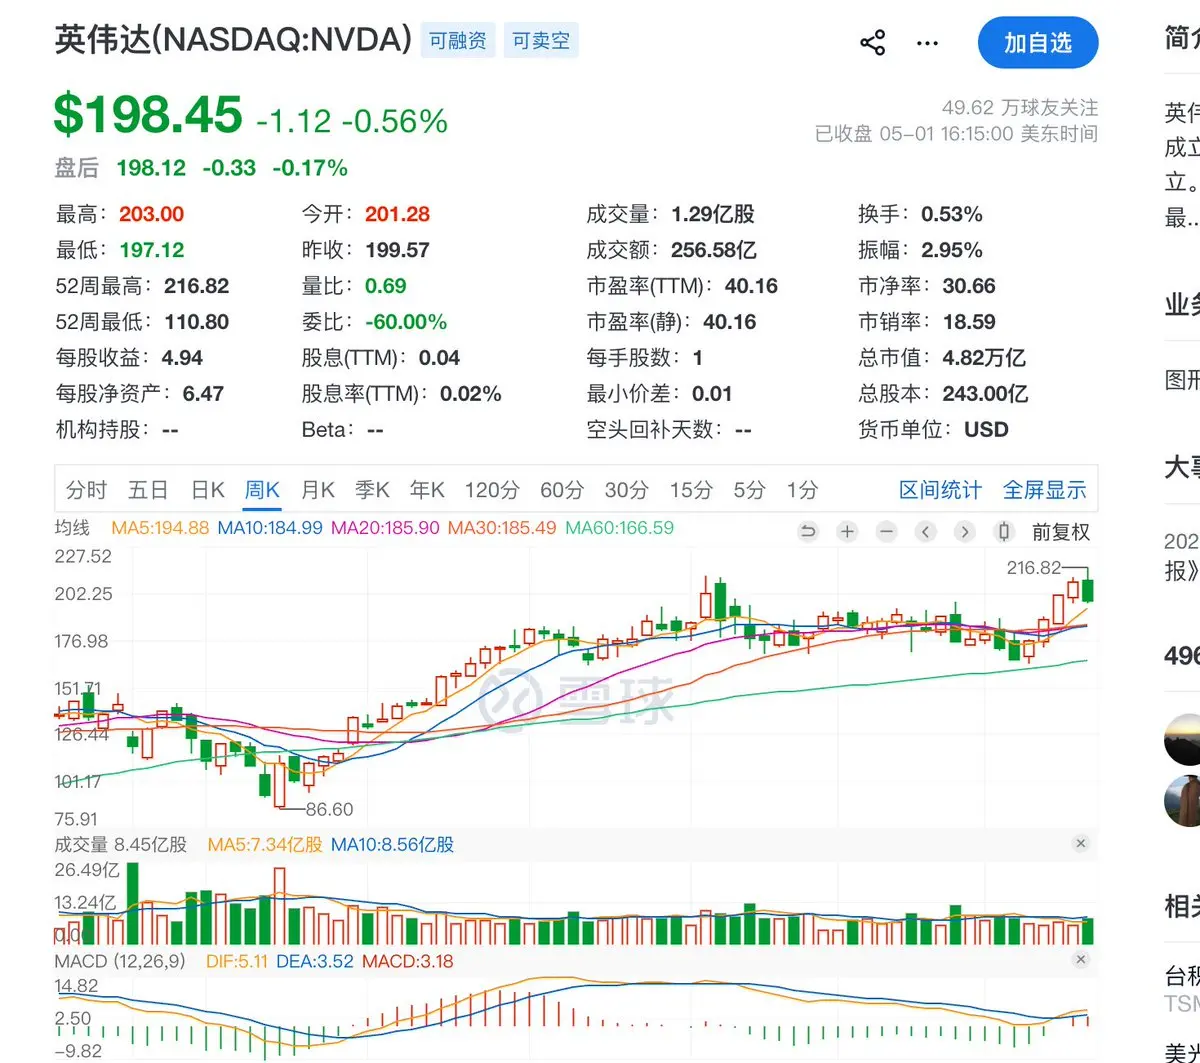Click the MA20:185.90 legend label
Viewport: 1200px width, 1063px height.
385,528
